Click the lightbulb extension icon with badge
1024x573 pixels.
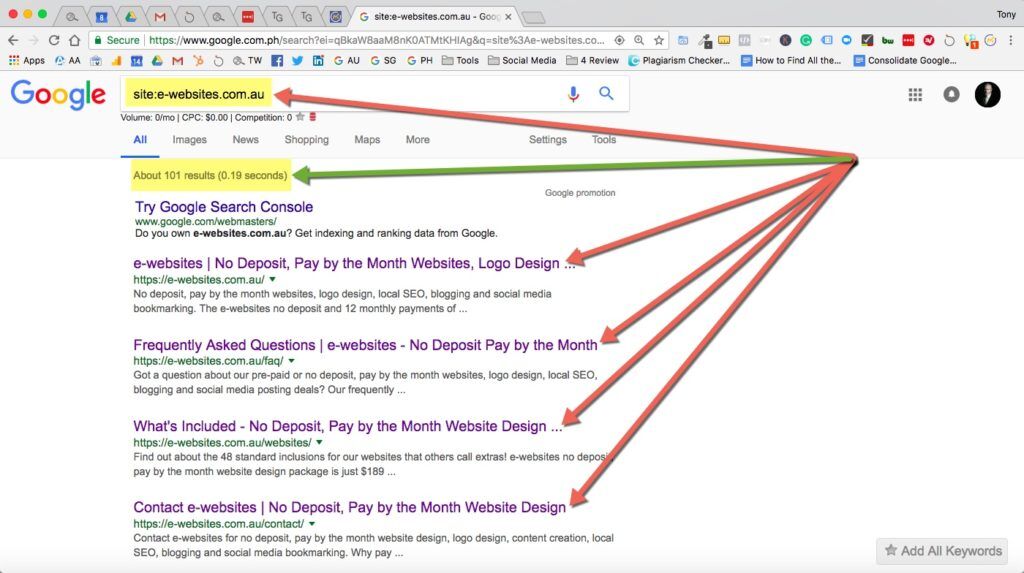[970, 41]
